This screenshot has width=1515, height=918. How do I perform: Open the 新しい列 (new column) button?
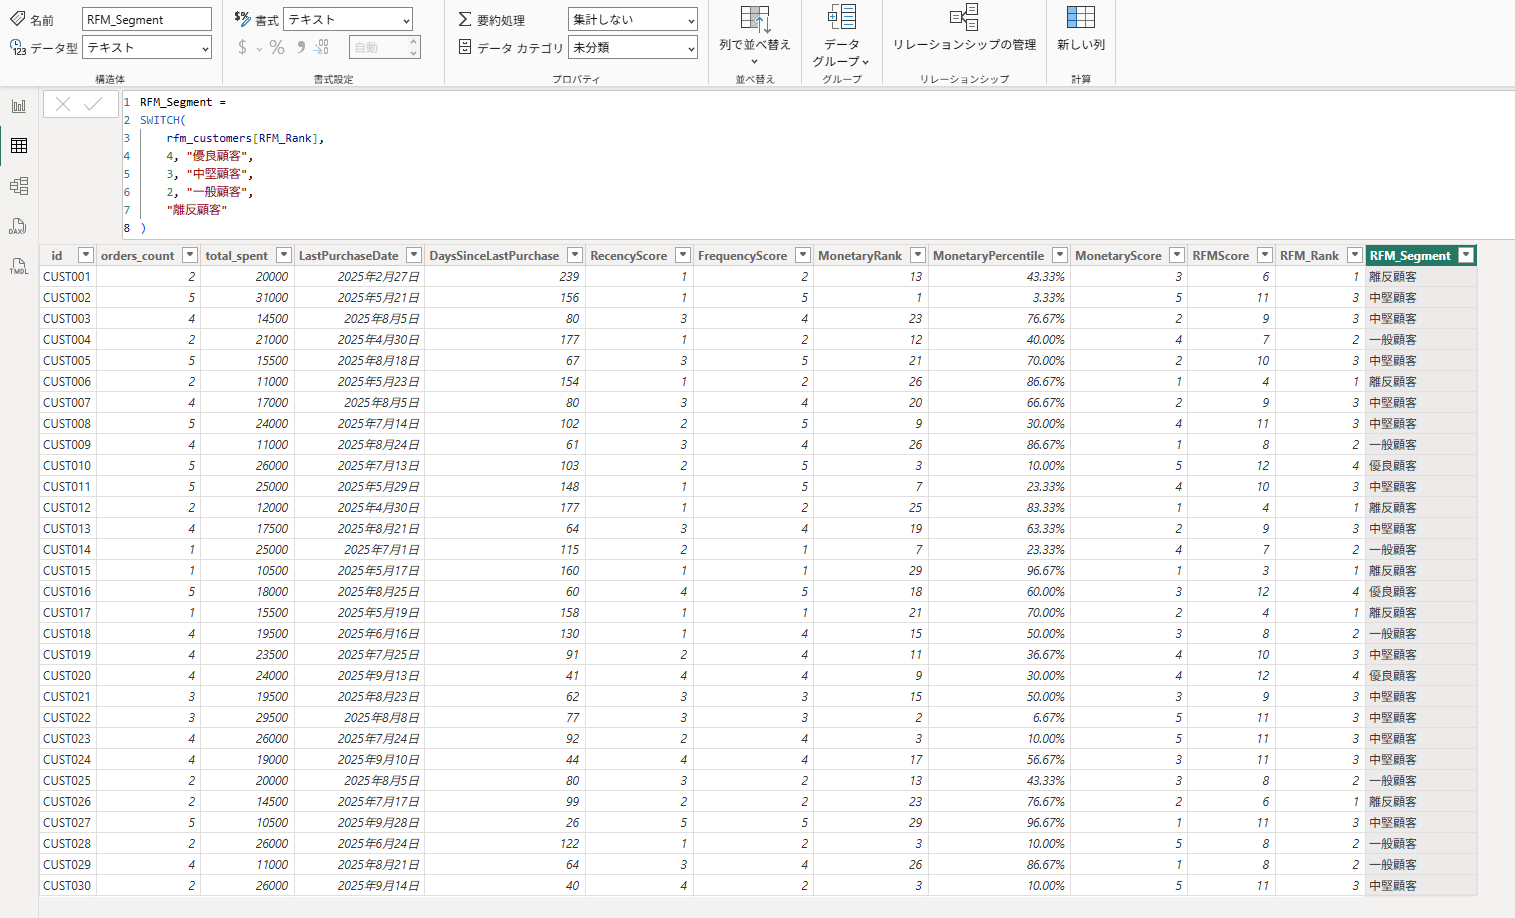click(1080, 28)
